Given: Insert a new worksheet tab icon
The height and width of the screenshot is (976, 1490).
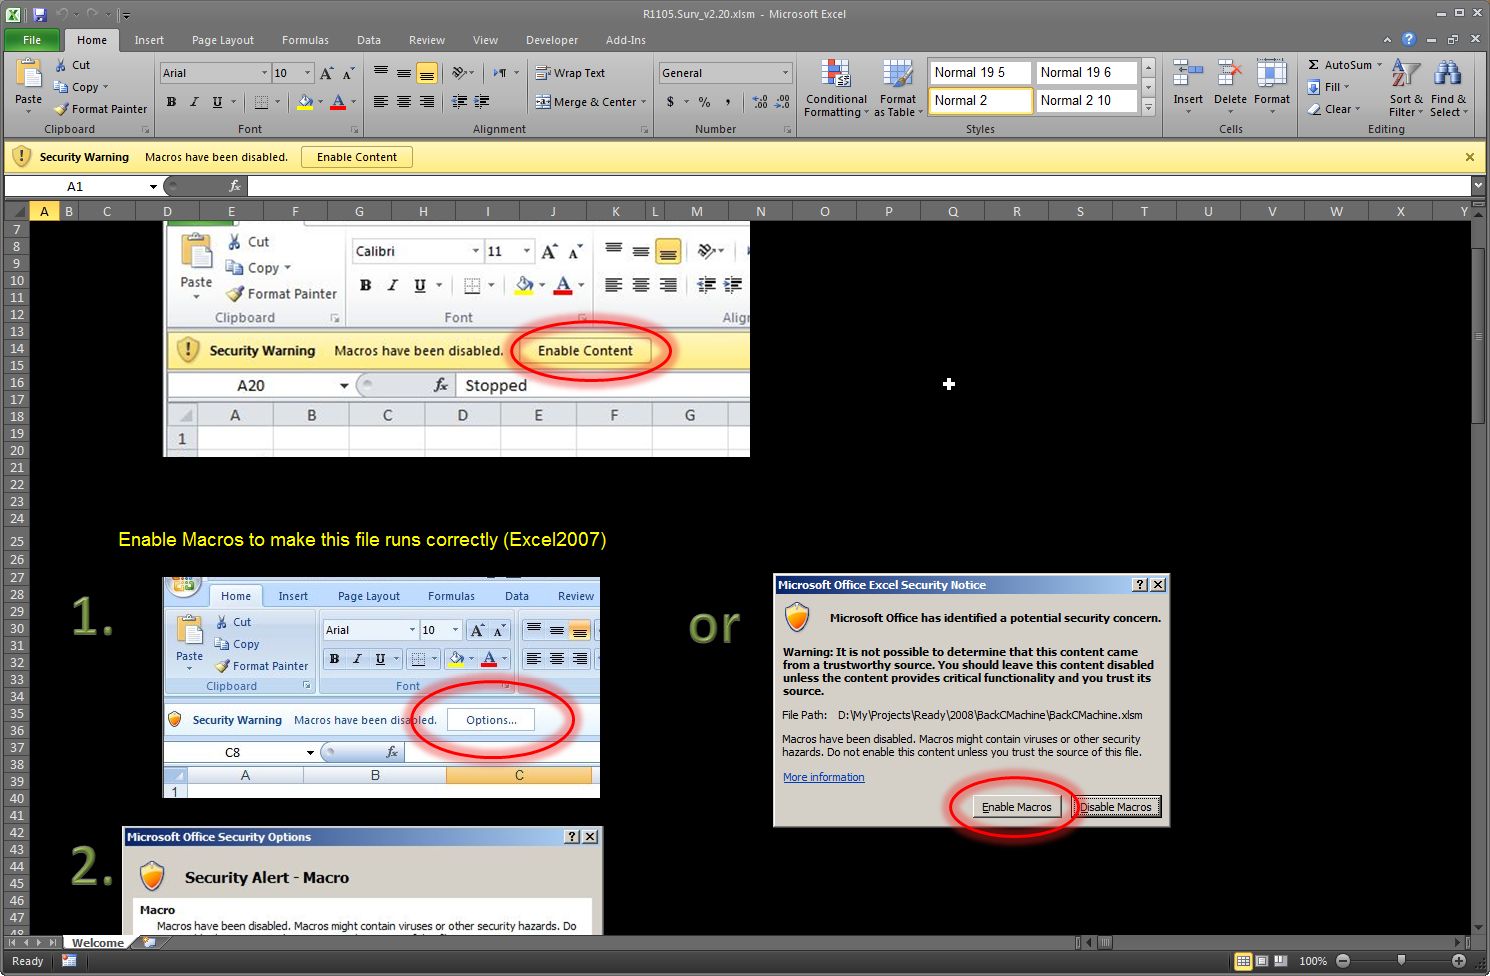Looking at the screenshot, I should tap(150, 942).
